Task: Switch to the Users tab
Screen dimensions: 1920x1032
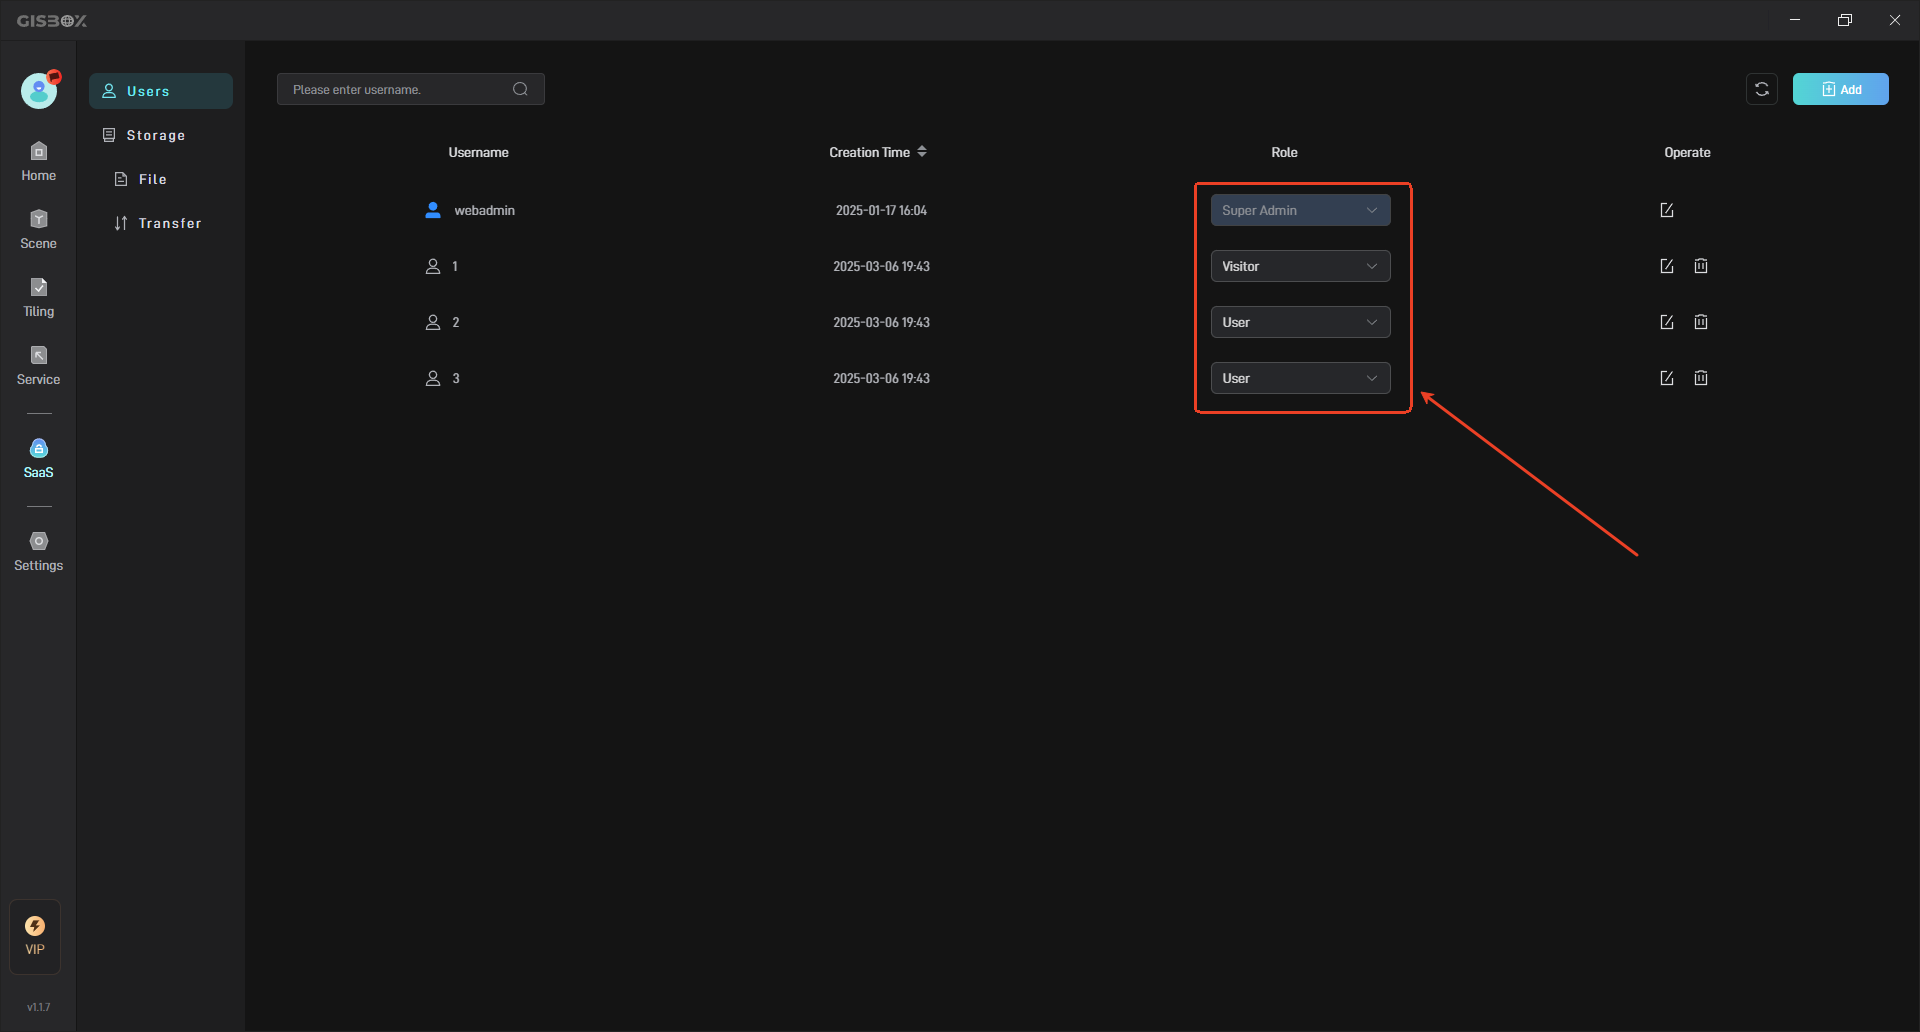Action: click(161, 91)
